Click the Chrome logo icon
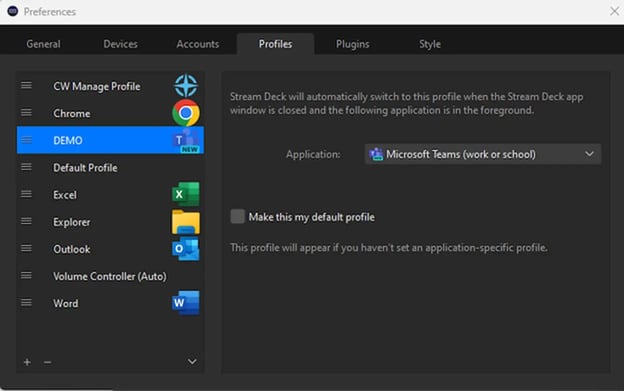The width and height of the screenshot is (624, 391). click(186, 113)
